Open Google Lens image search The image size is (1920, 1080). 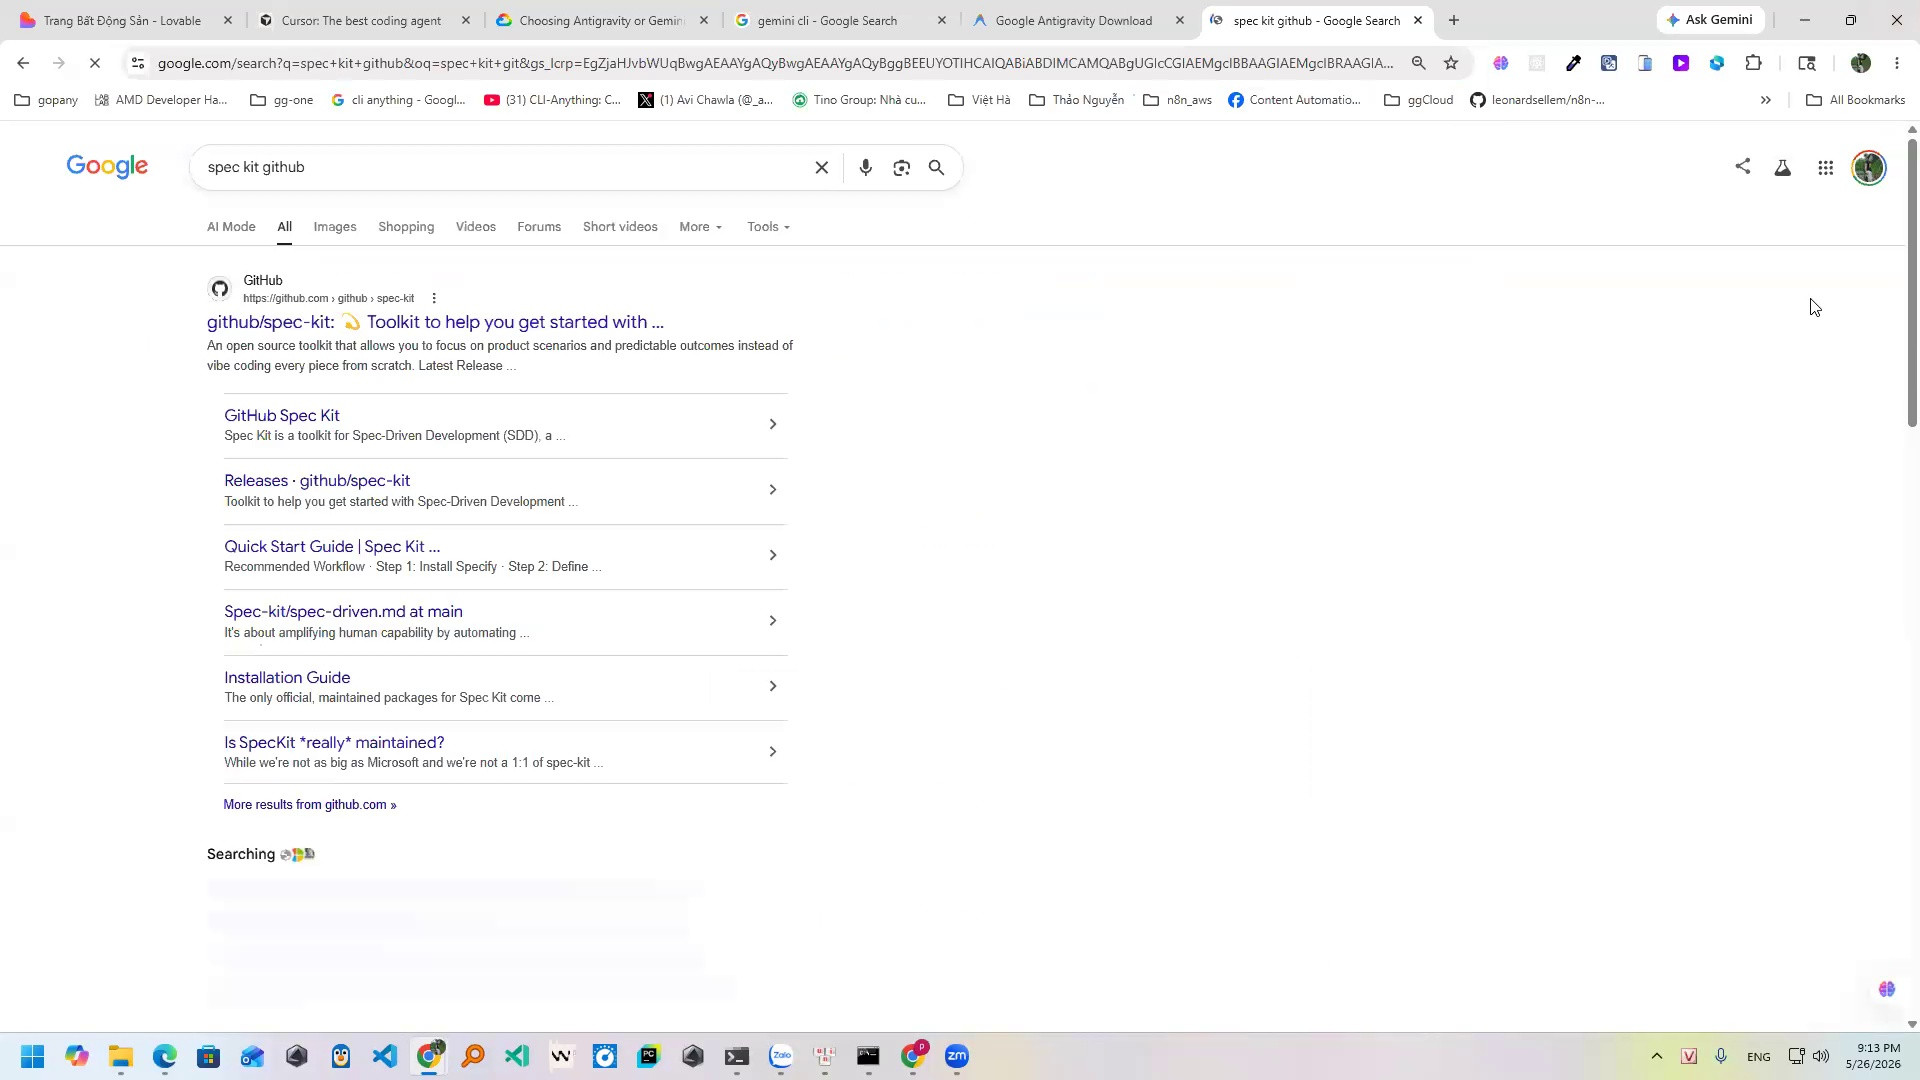tap(902, 168)
